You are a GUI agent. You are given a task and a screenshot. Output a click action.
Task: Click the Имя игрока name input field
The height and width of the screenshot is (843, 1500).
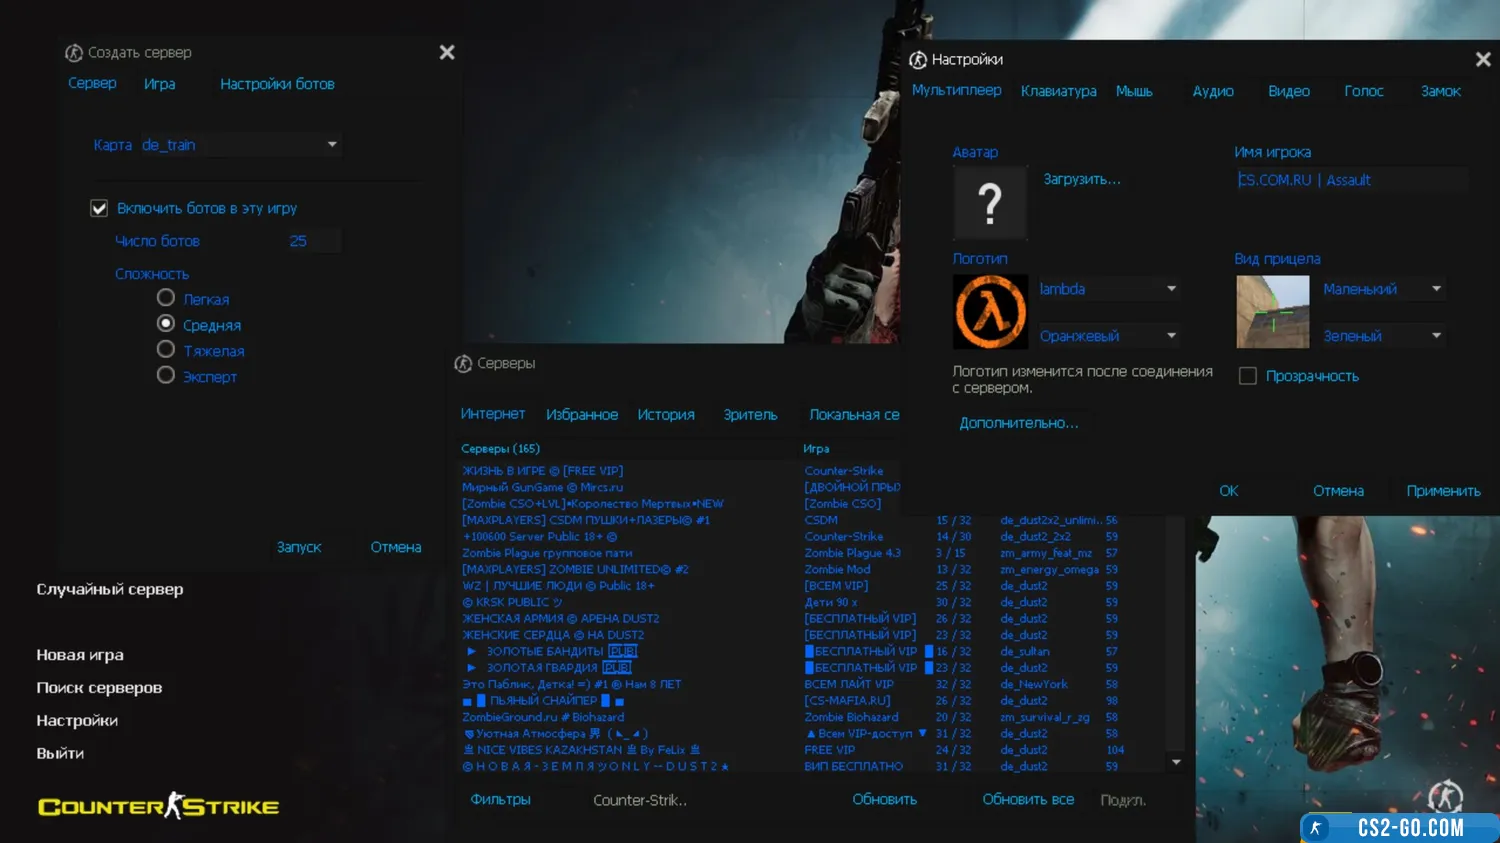coord(1350,180)
